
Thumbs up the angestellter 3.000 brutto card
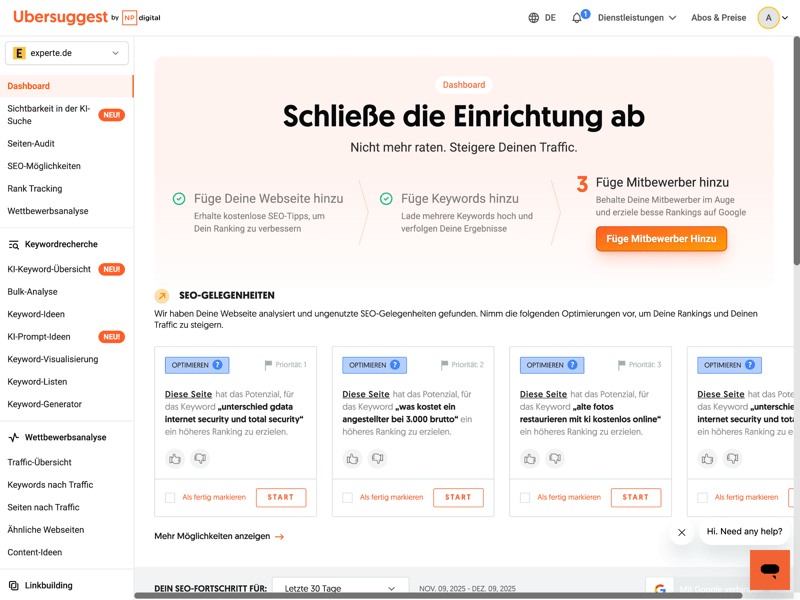pos(352,459)
